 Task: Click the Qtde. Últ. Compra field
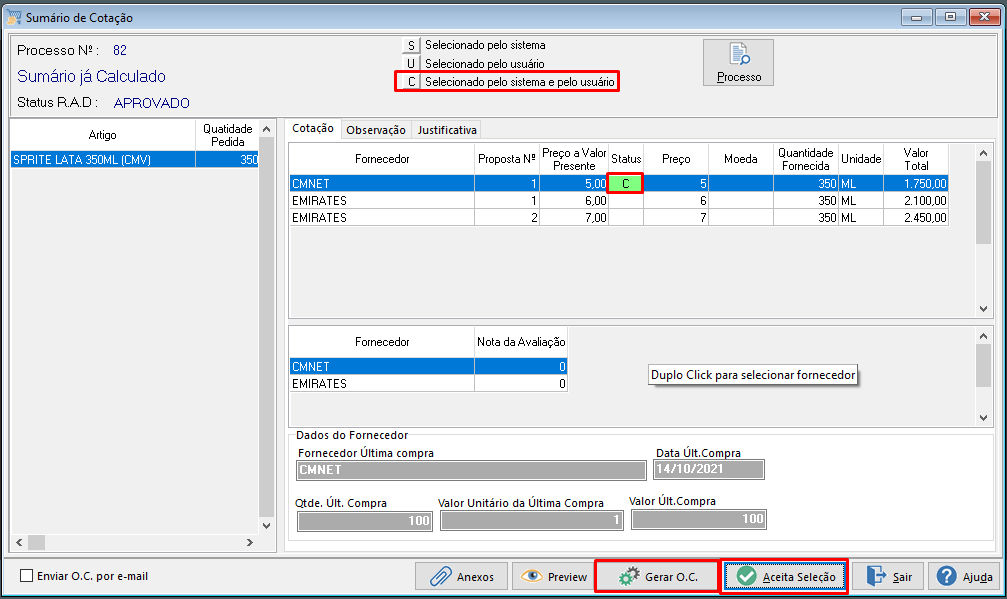pyautogui.click(x=365, y=521)
